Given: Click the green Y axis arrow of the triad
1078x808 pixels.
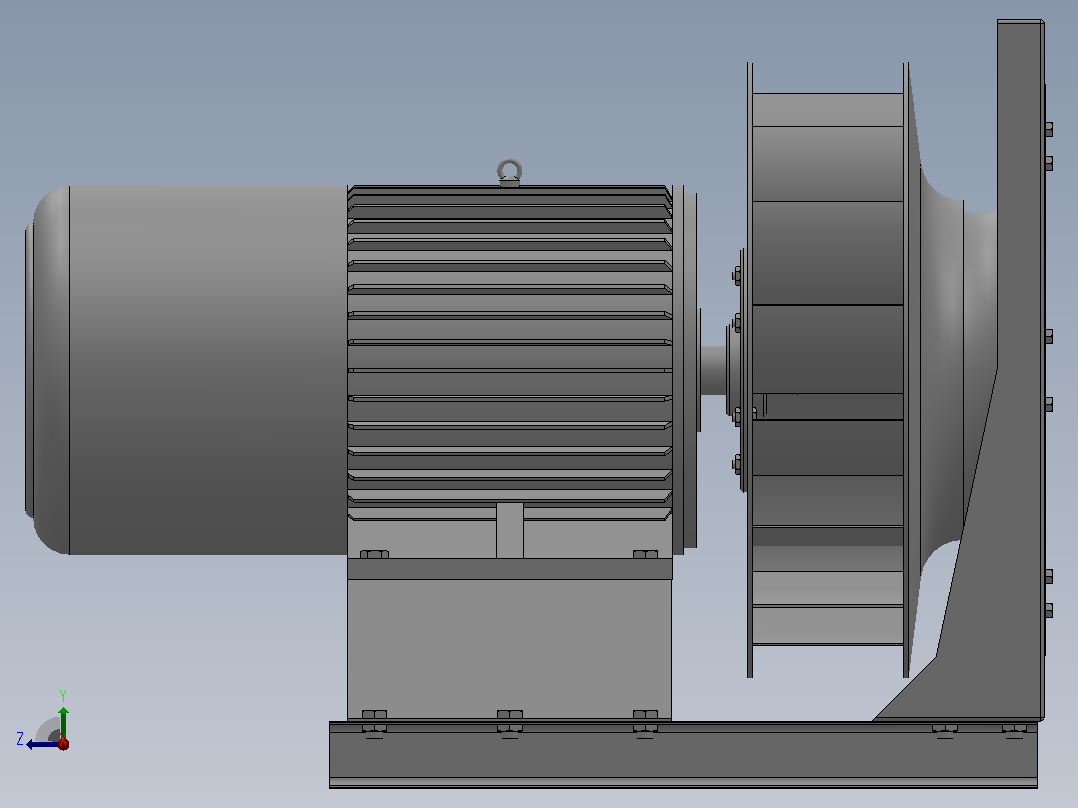Looking at the screenshot, I should pyautogui.click(x=63, y=721).
